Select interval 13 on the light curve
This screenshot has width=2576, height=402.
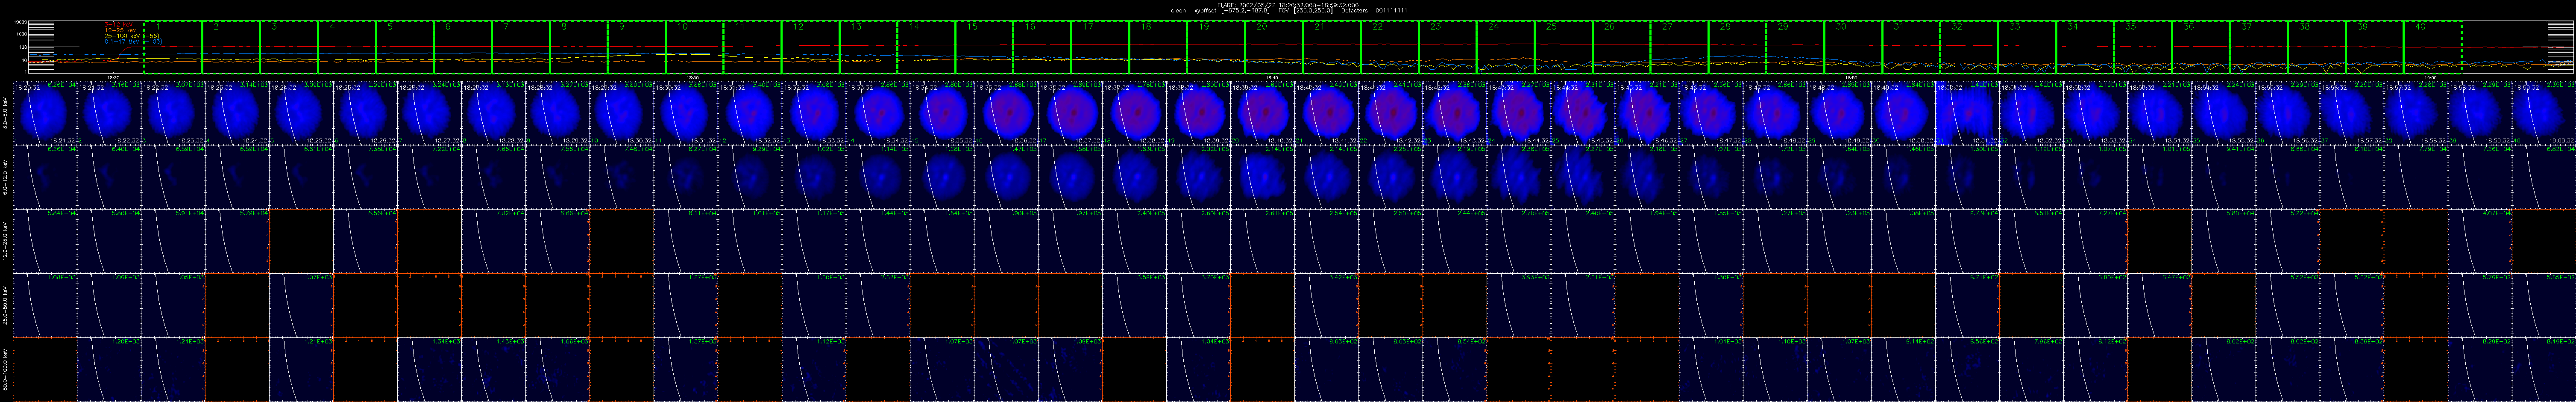[x=868, y=47]
